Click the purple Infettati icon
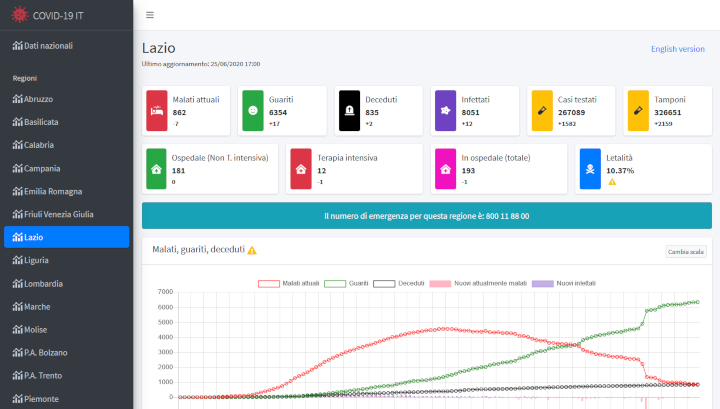The height and width of the screenshot is (409, 720). [x=445, y=110]
